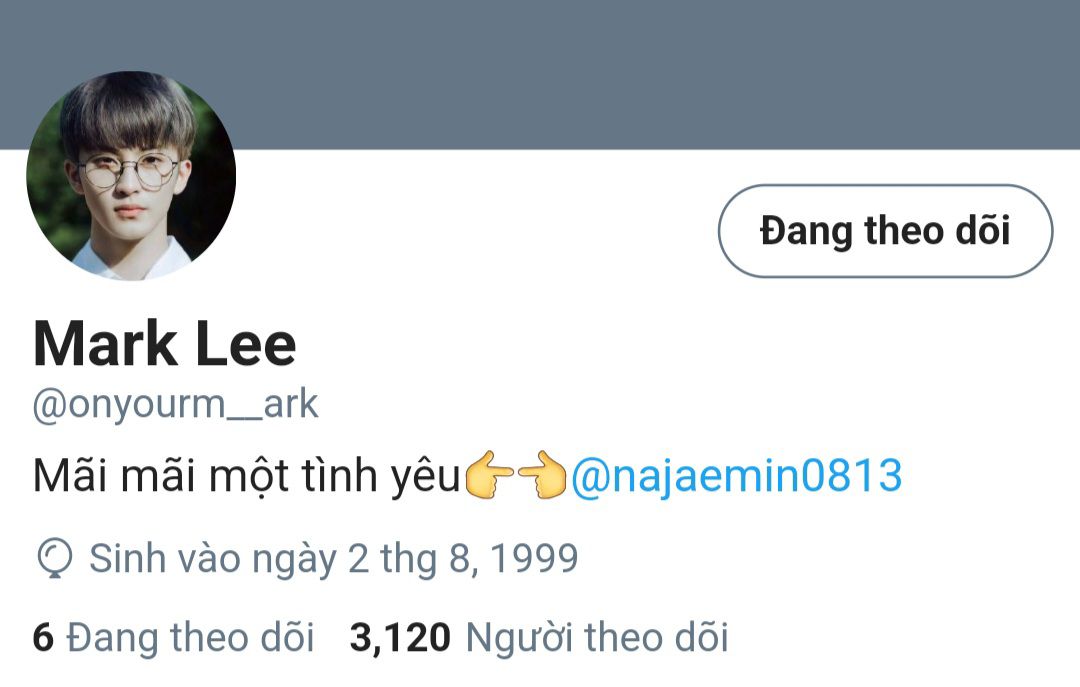Open the "3,120 Người theo dõi" followers list
1080x687 pixels.
(539, 637)
